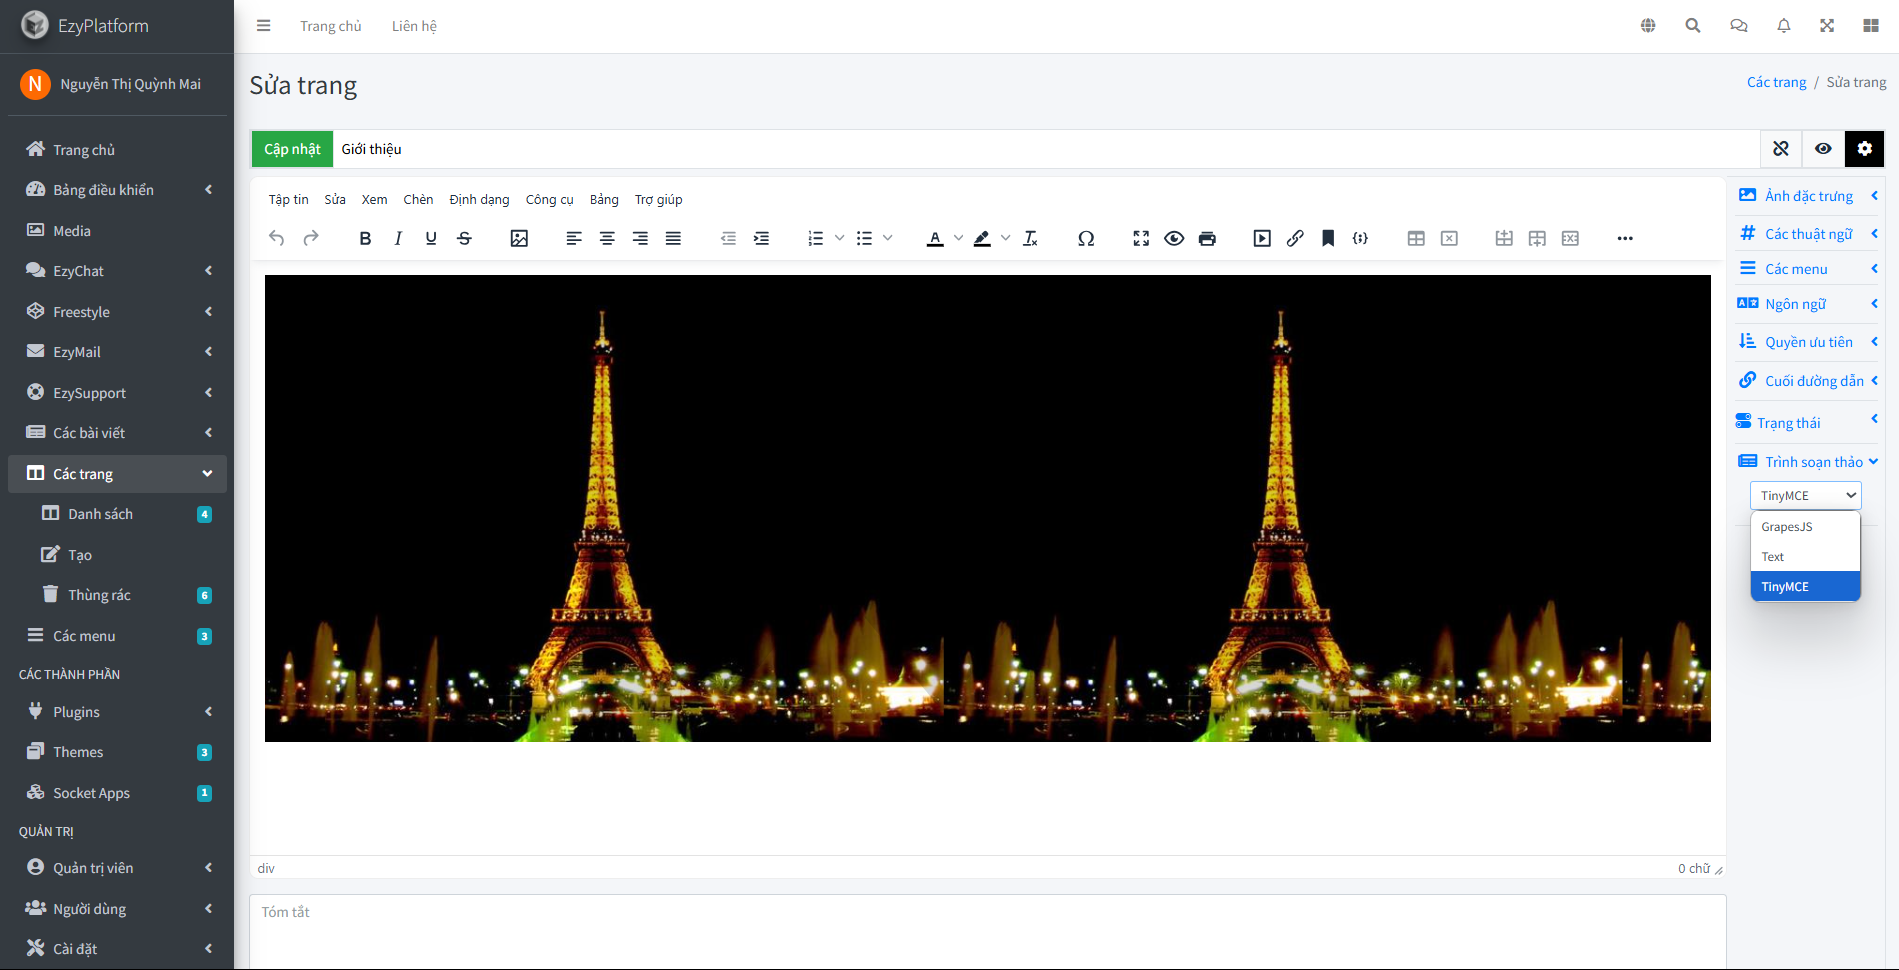Click the Undo icon in editor toolbar
The image size is (1899, 970).
click(x=277, y=238)
